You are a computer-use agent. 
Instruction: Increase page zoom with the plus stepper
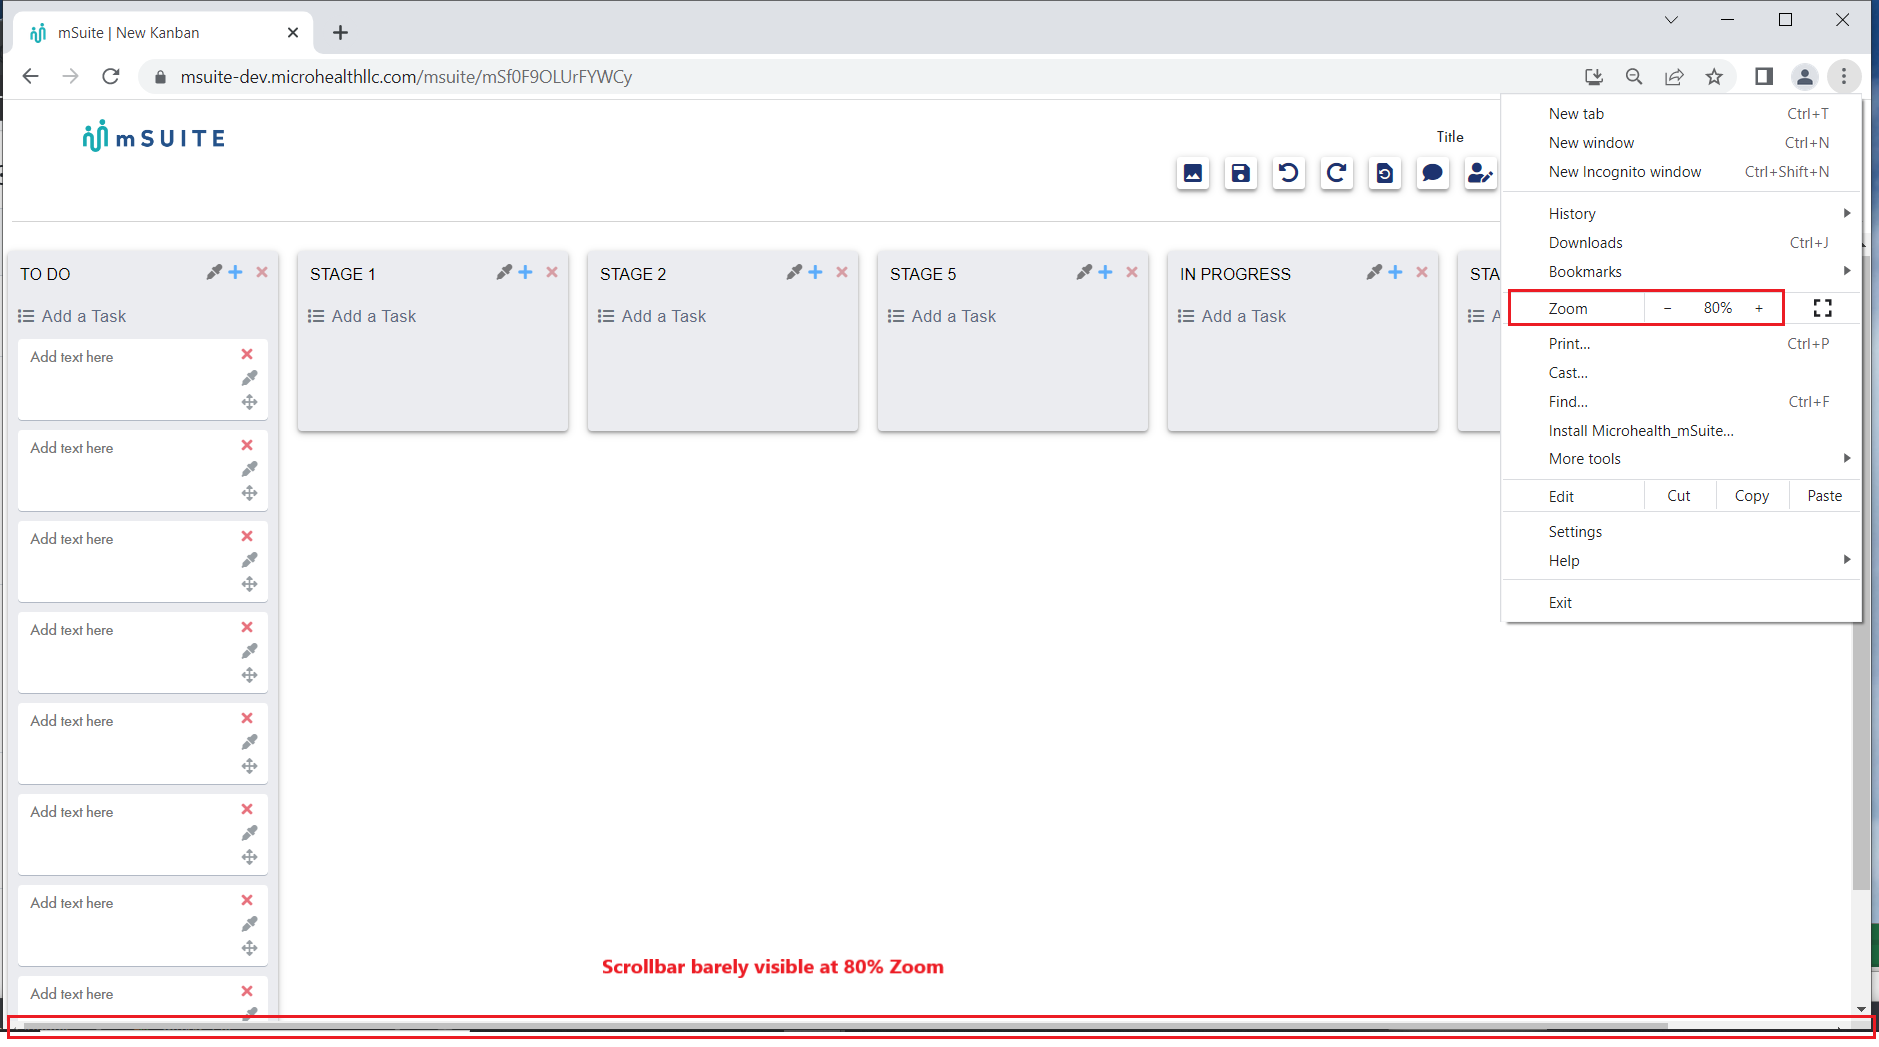1758,307
